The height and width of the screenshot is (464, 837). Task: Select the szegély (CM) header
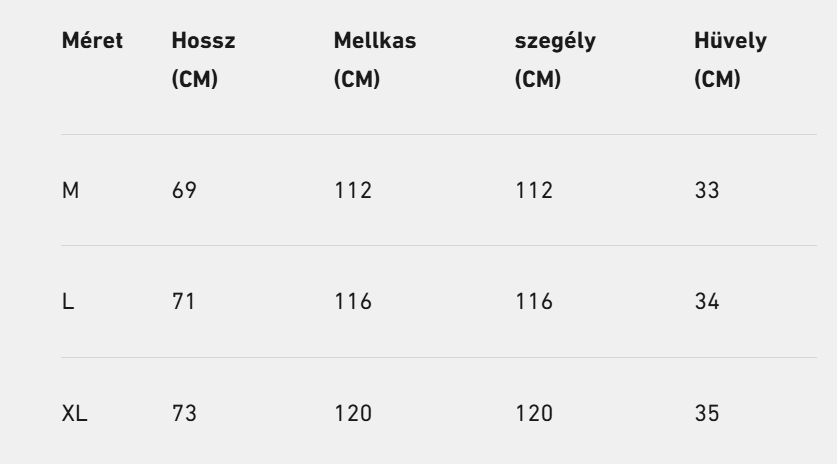tap(555, 60)
